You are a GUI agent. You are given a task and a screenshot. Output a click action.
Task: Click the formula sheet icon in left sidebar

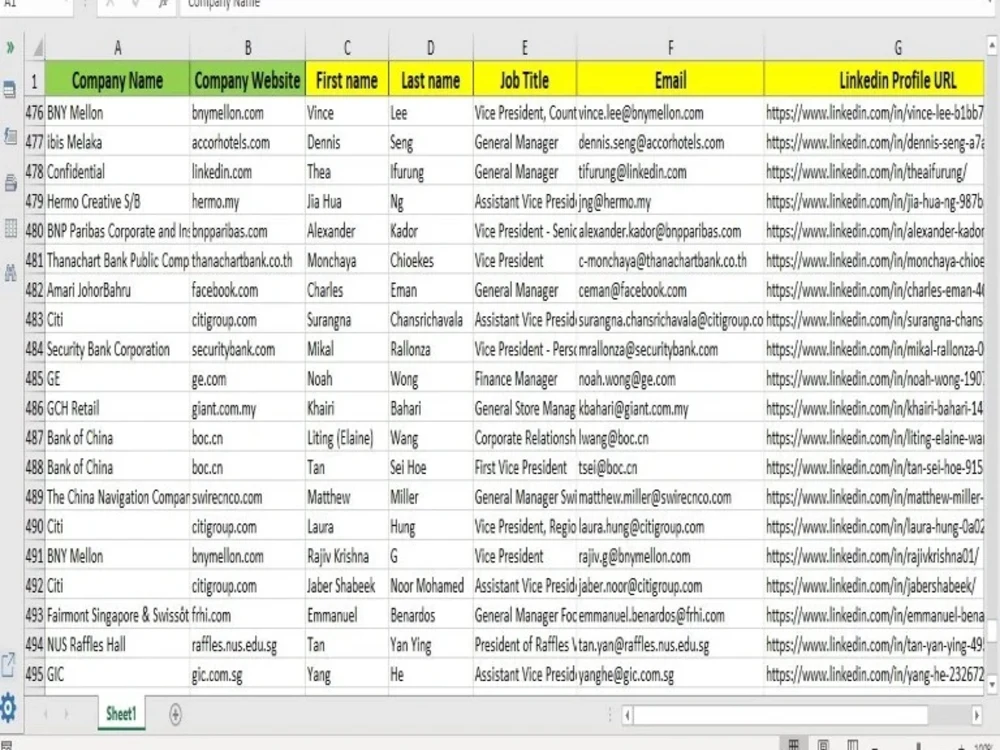(10, 136)
